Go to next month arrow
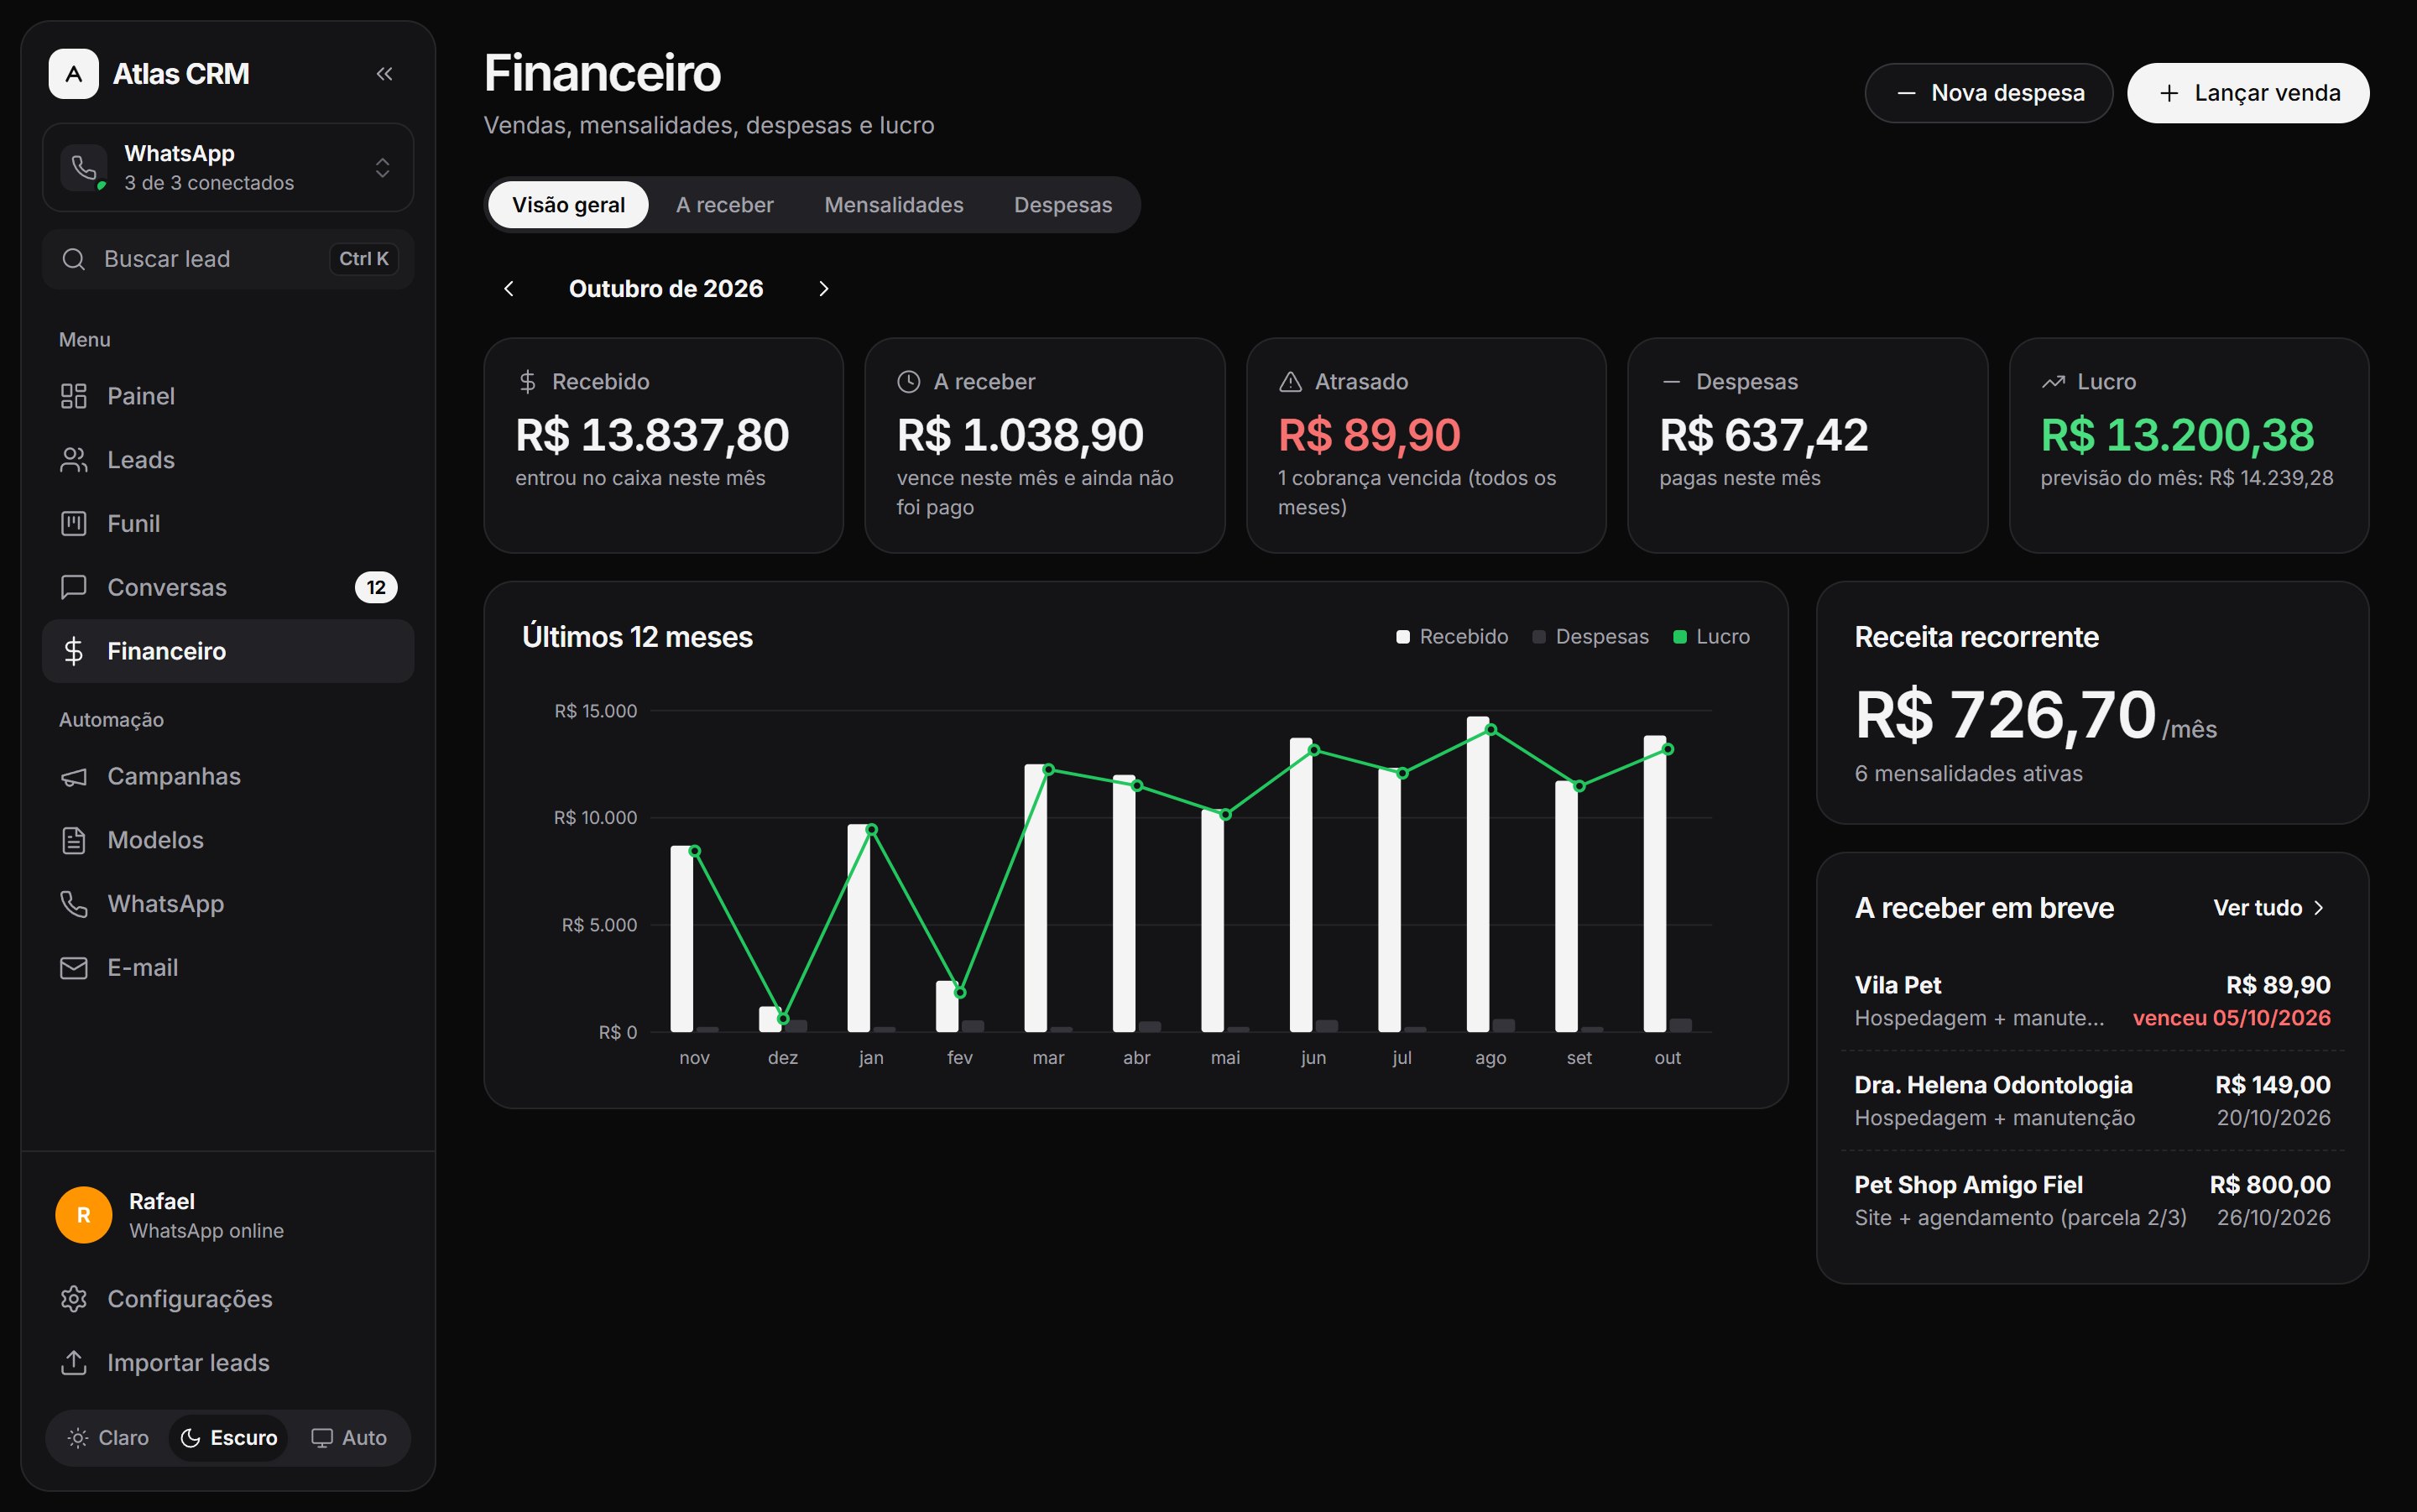Viewport: 2417px width, 1512px height. click(823, 289)
